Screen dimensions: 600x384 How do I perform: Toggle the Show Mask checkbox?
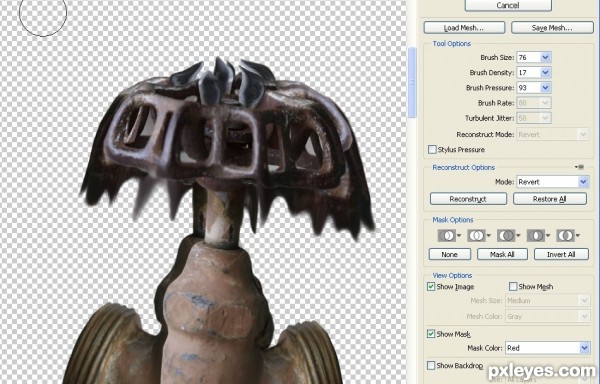(x=431, y=334)
